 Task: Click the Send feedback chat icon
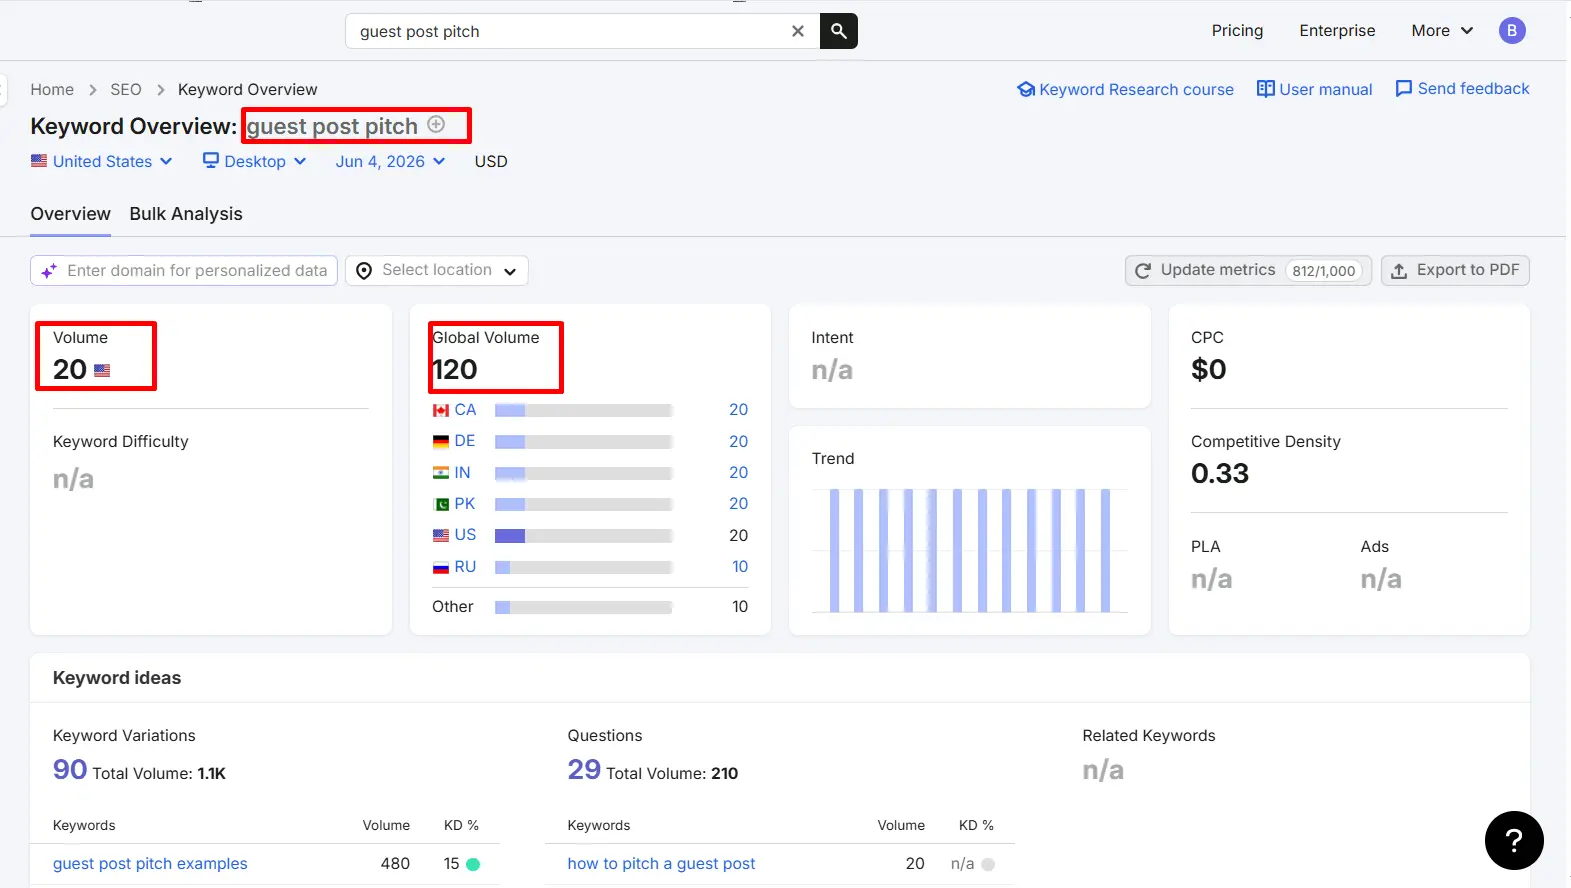pos(1404,89)
